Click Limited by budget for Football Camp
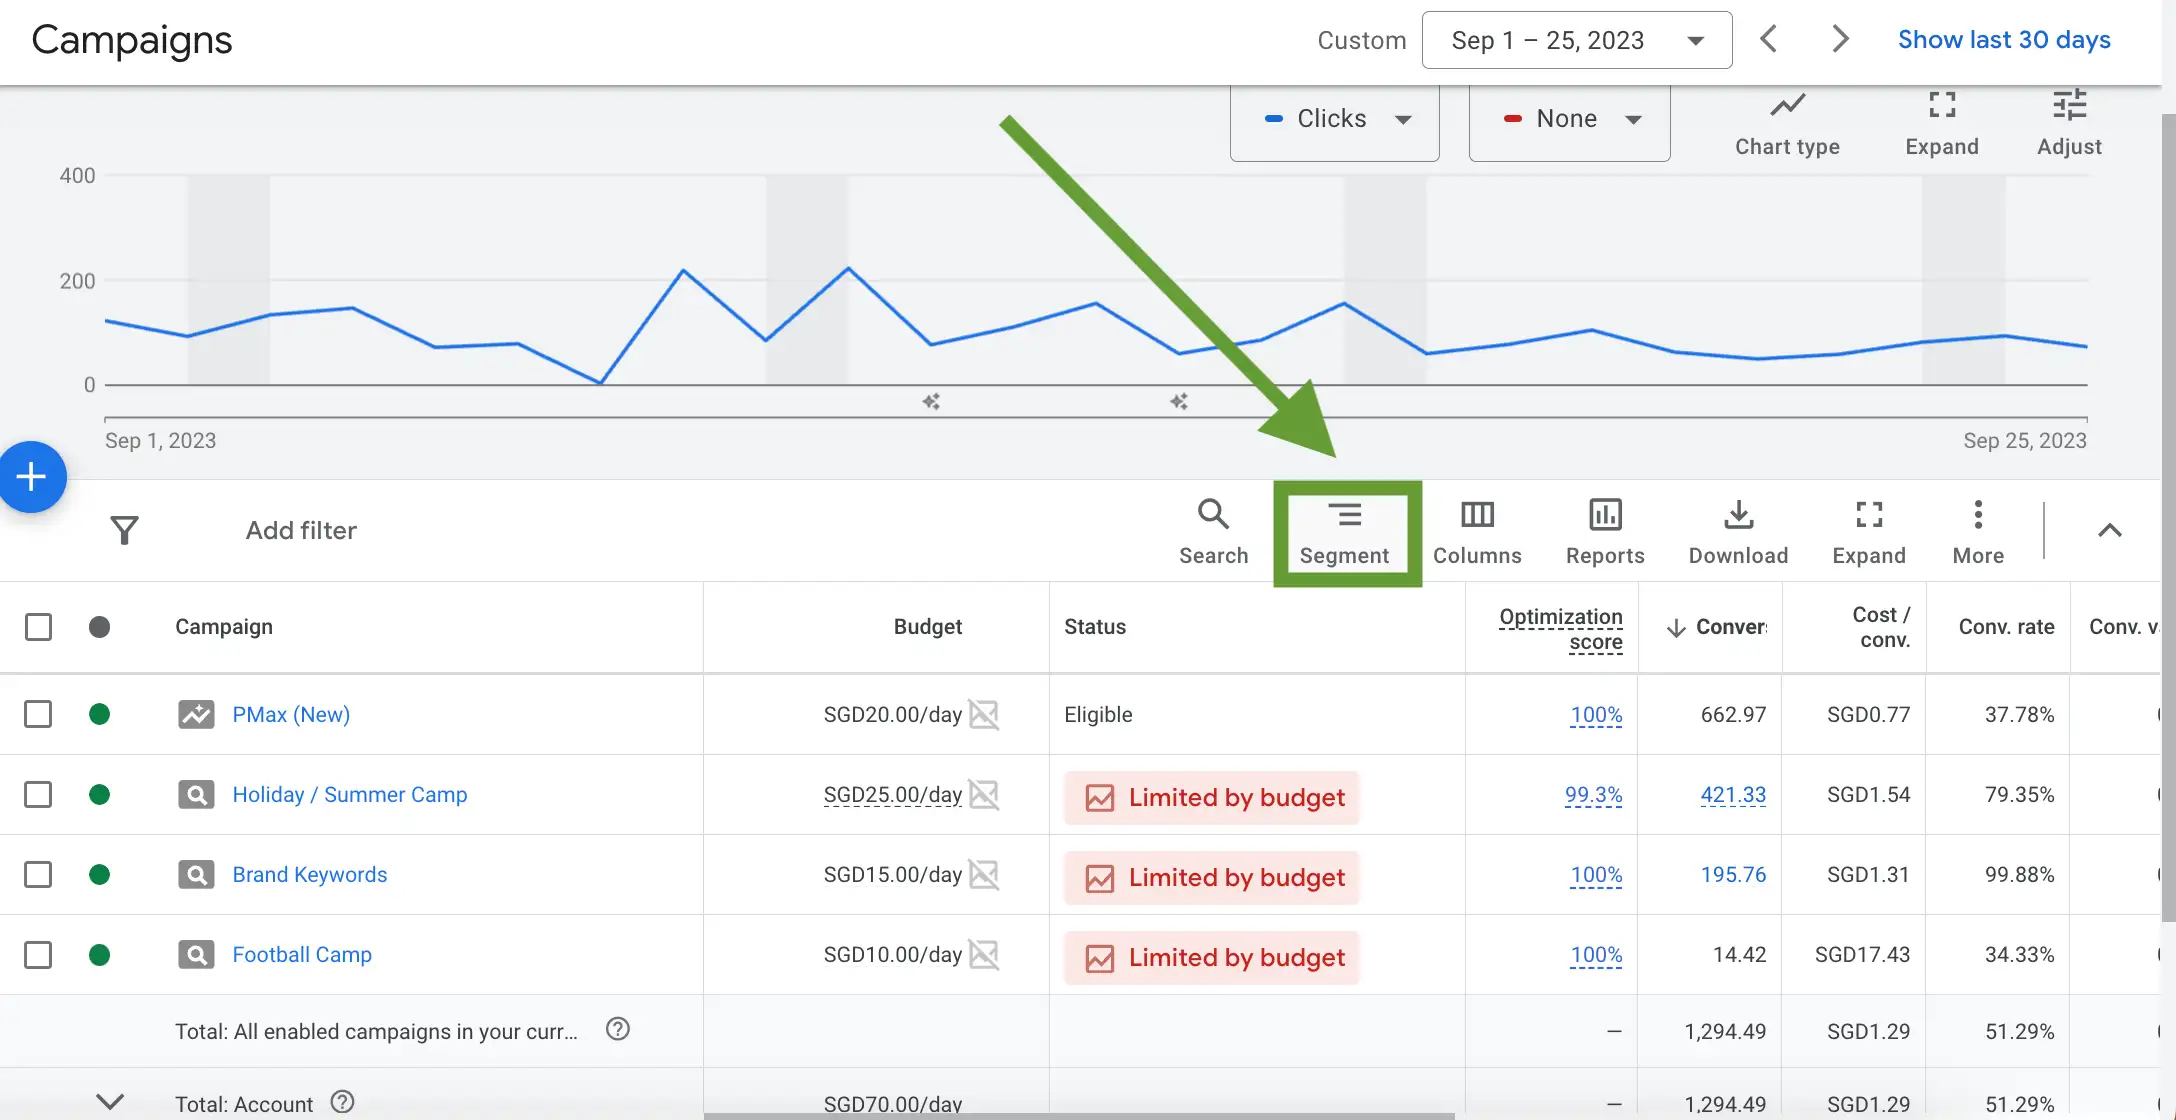2176x1120 pixels. [1212, 957]
